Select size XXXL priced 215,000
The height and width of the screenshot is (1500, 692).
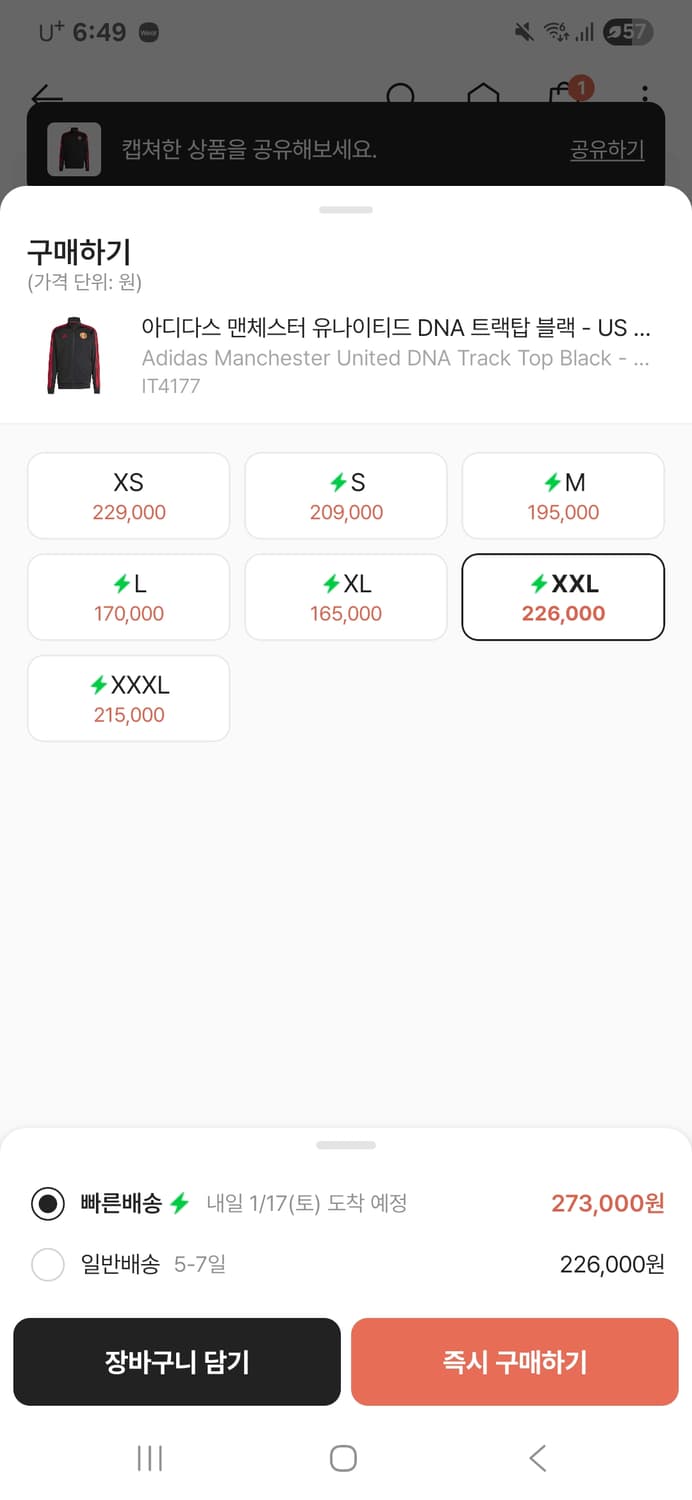tap(128, 697)
